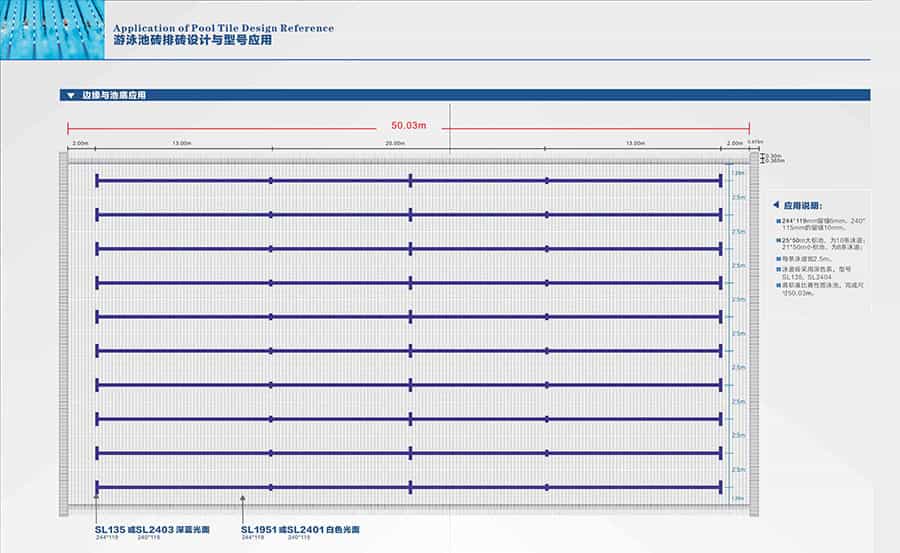Click Application of Pool Tile Design Reference heading
Screen dimensions: 900x553
(x=223, y=29)
